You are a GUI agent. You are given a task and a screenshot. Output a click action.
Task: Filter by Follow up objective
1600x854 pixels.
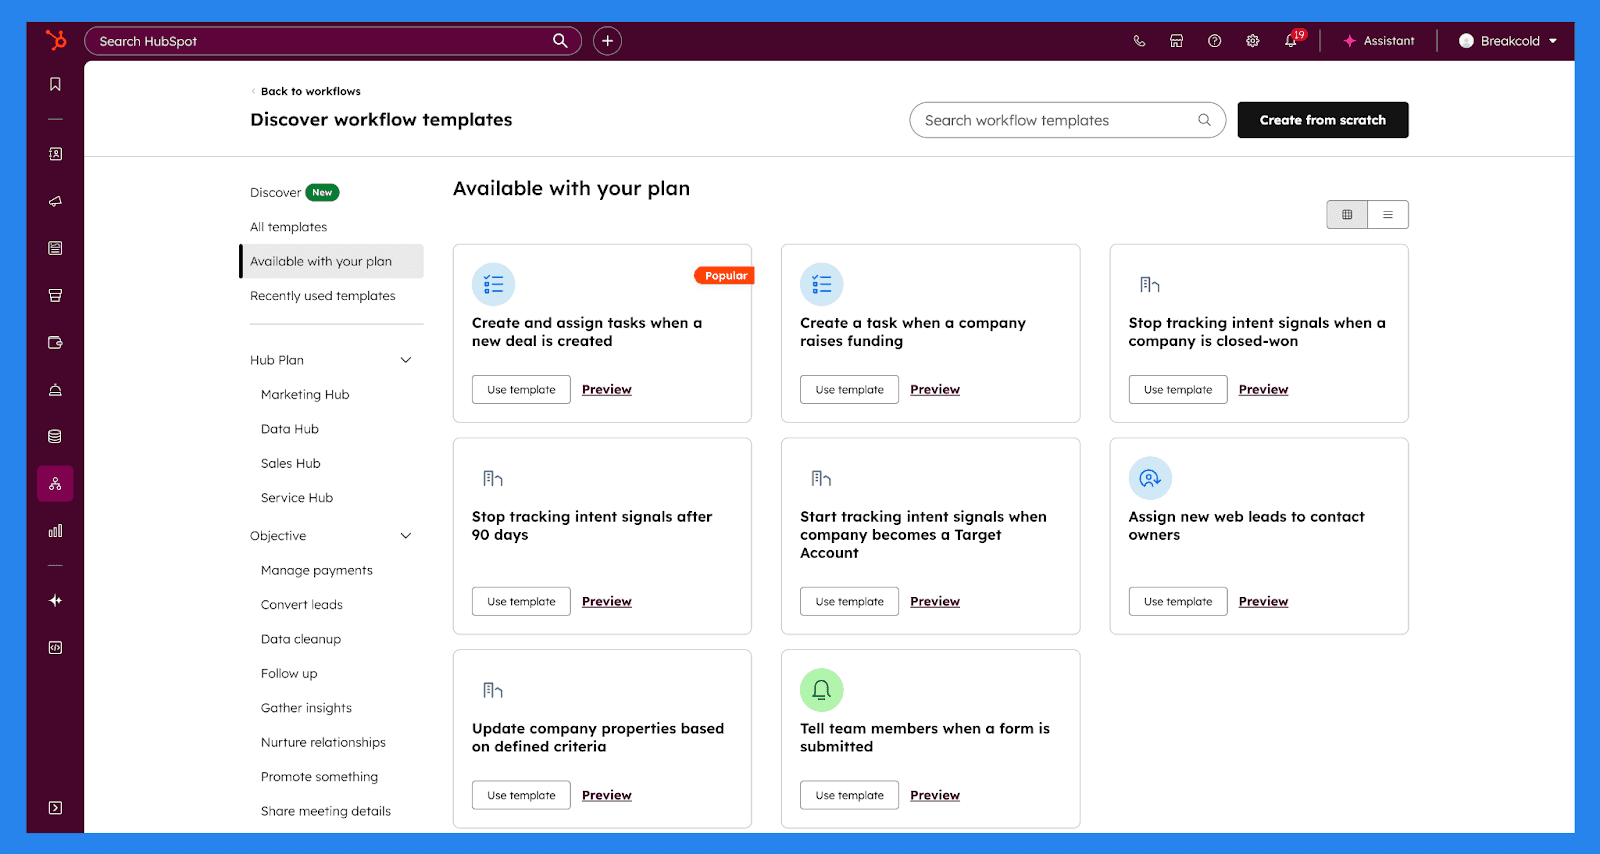tap(289, 674)
